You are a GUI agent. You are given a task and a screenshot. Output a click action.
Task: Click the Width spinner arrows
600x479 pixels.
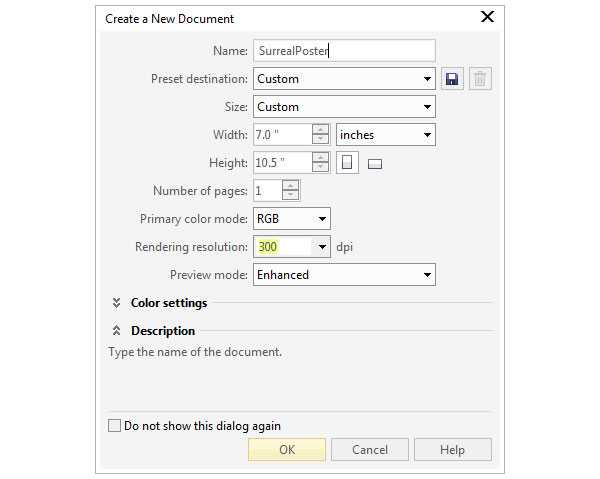tap(320, 135)
